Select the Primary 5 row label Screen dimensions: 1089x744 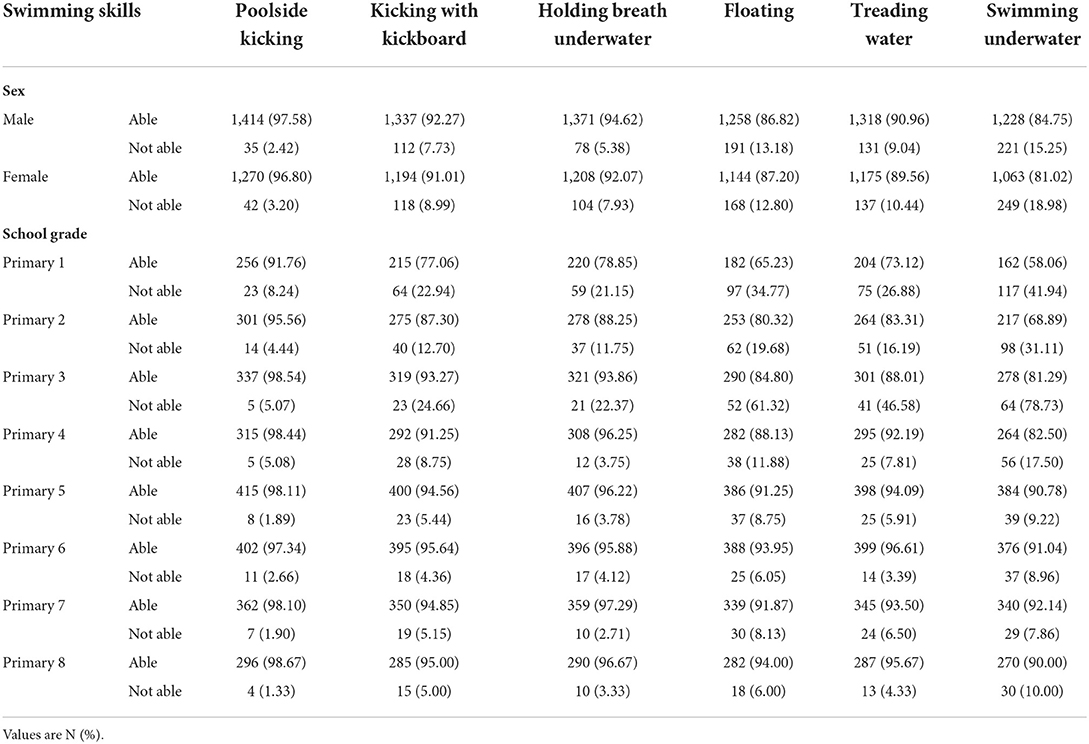click(x=34, y=491)
